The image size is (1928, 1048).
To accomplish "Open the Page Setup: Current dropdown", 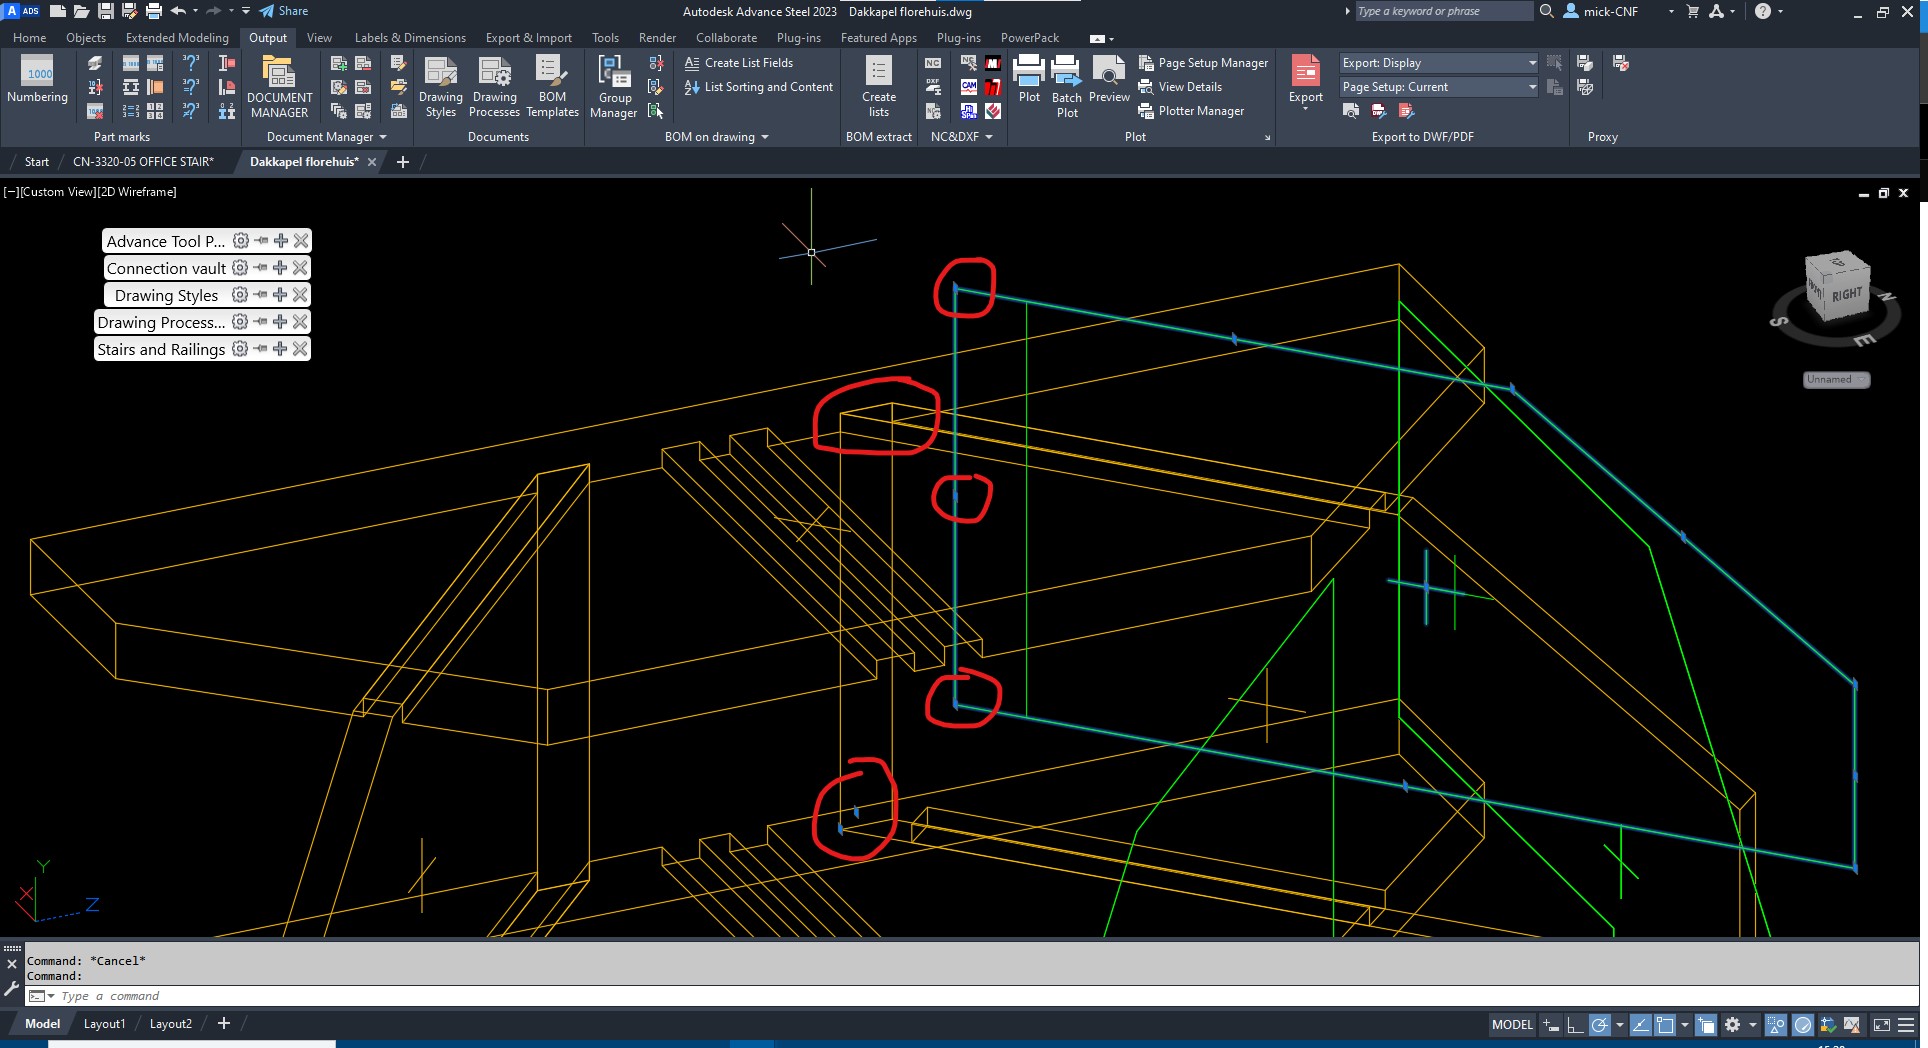I will (1439, 87).
